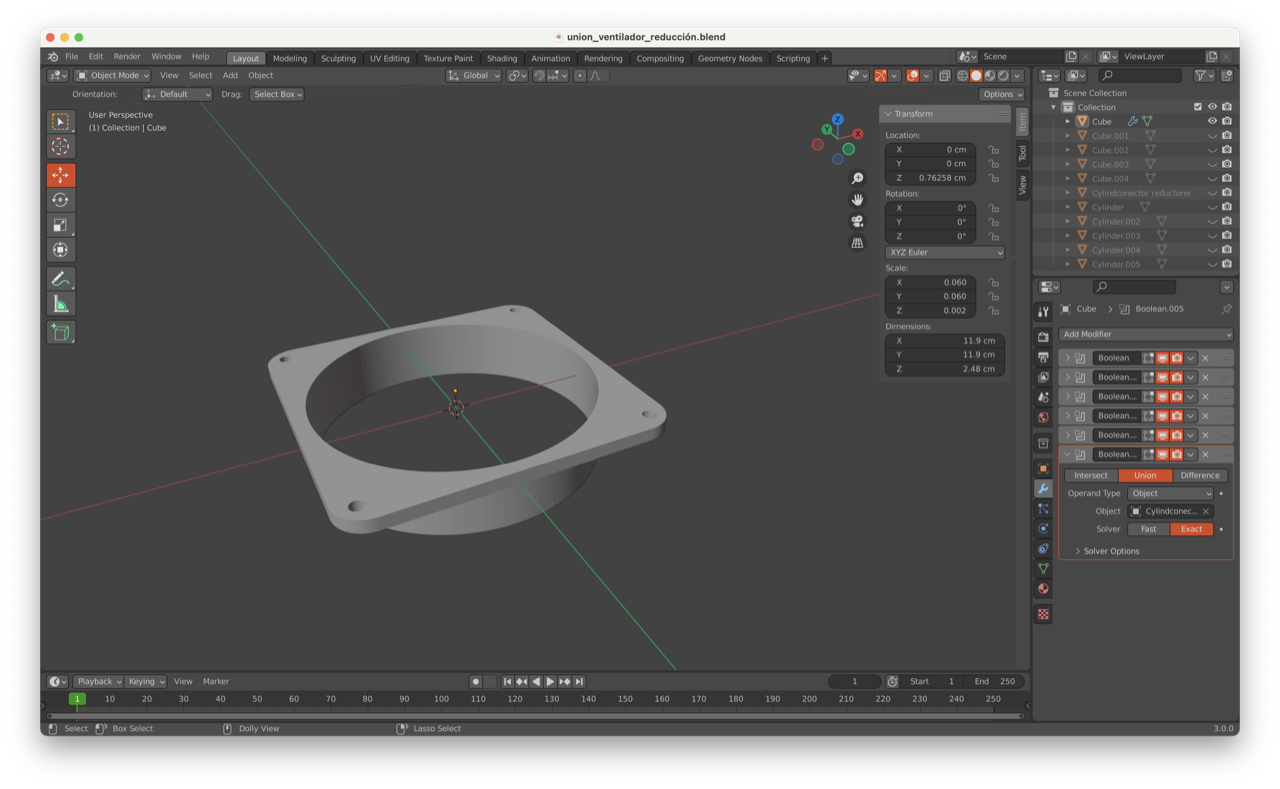Open the Modifier properties wrench tab

(x=1043, y=489)
